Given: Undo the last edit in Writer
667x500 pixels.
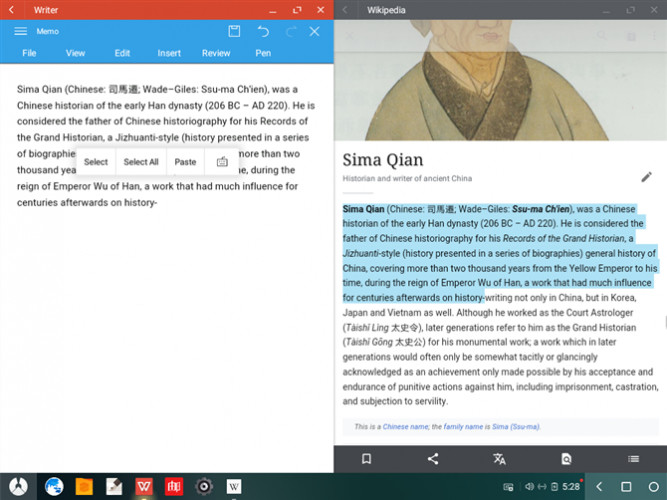Looking at the screenshot, I should click(263, 31).
